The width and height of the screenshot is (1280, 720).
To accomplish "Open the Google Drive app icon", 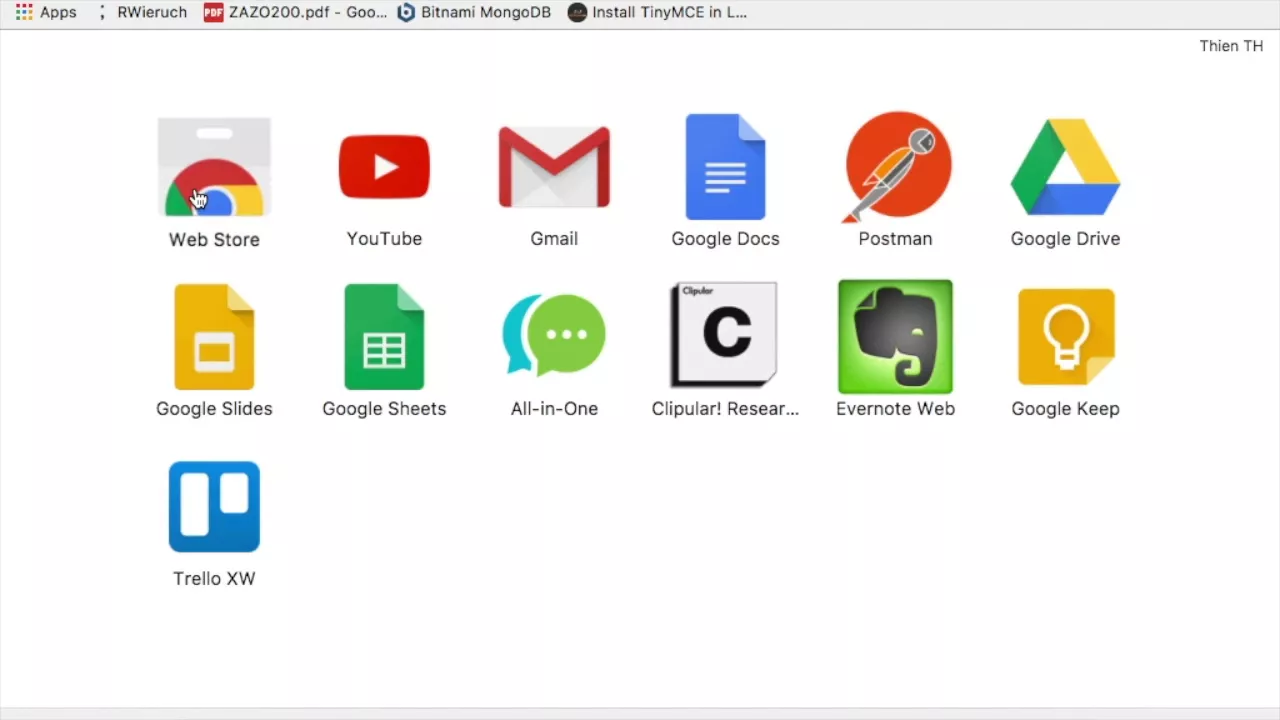I will (1065, 167).
